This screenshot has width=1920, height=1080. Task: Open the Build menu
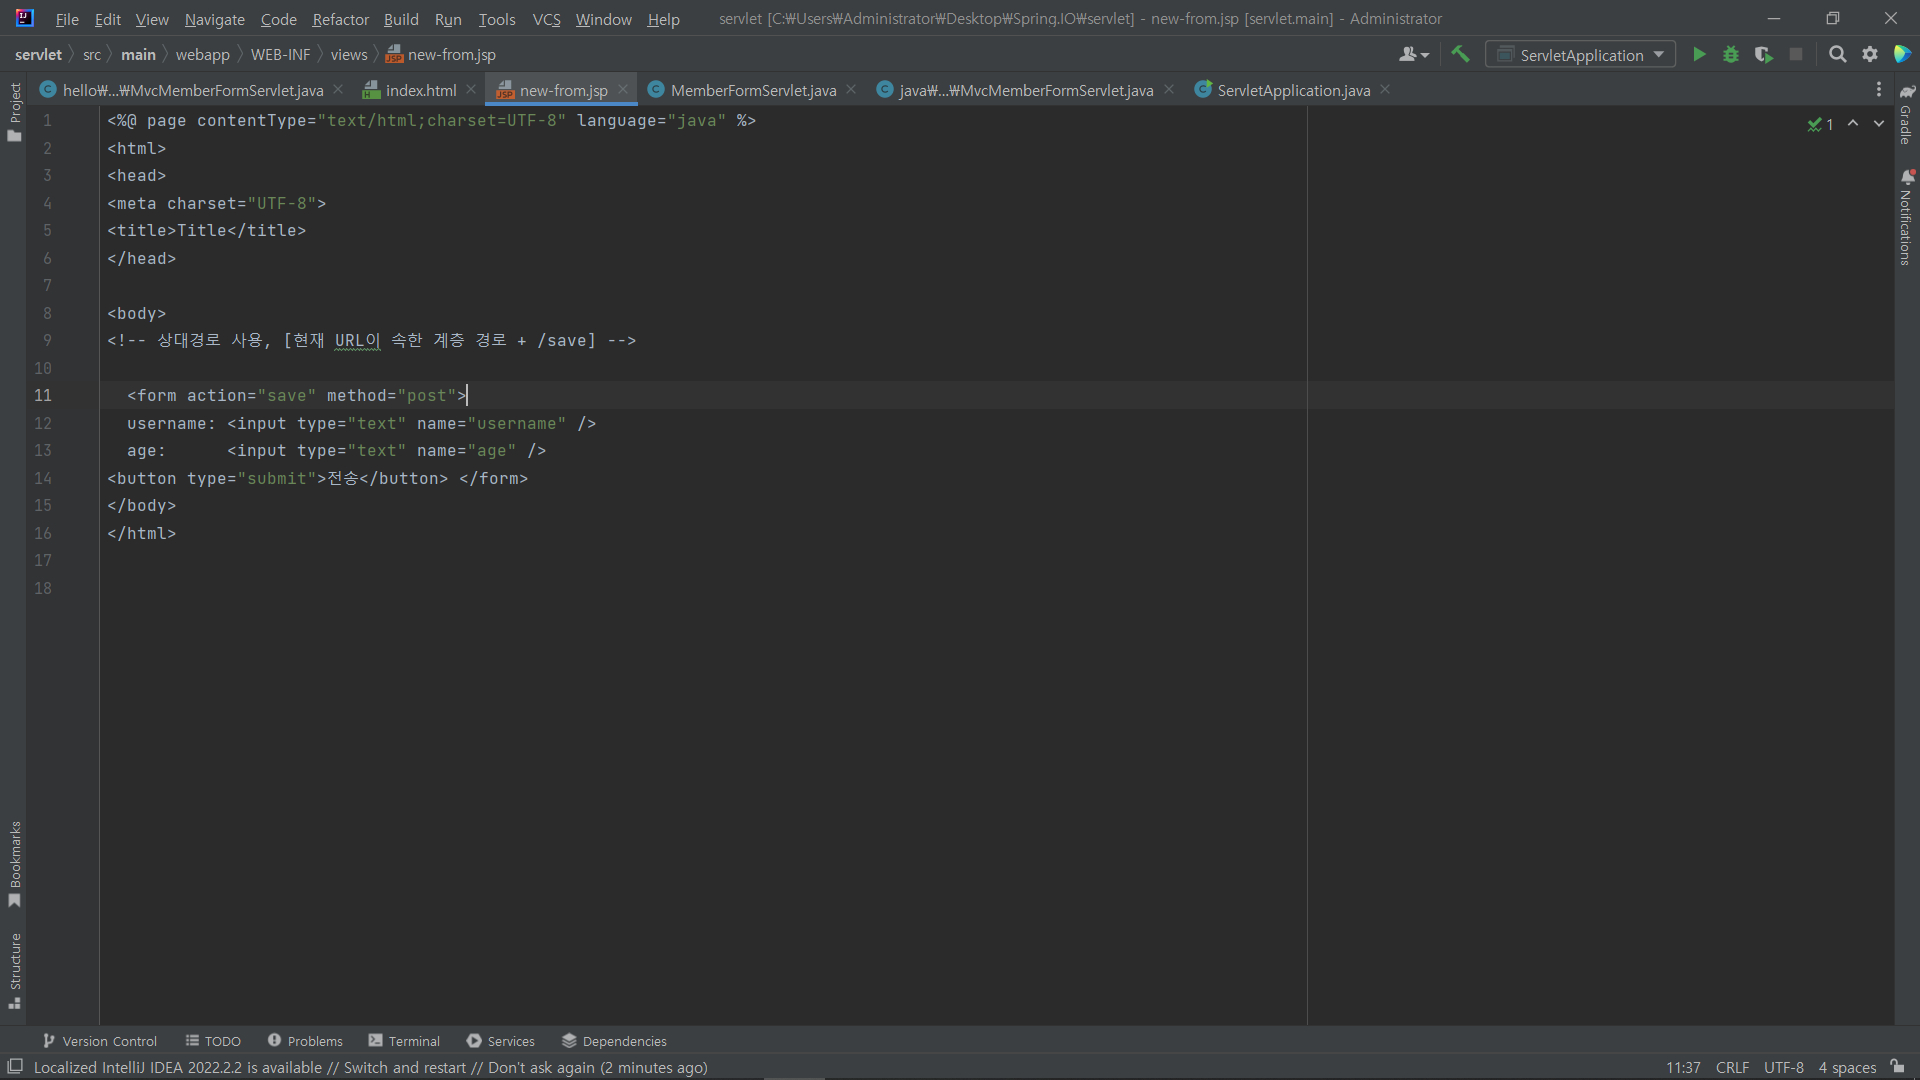click(x=401, y=19)
